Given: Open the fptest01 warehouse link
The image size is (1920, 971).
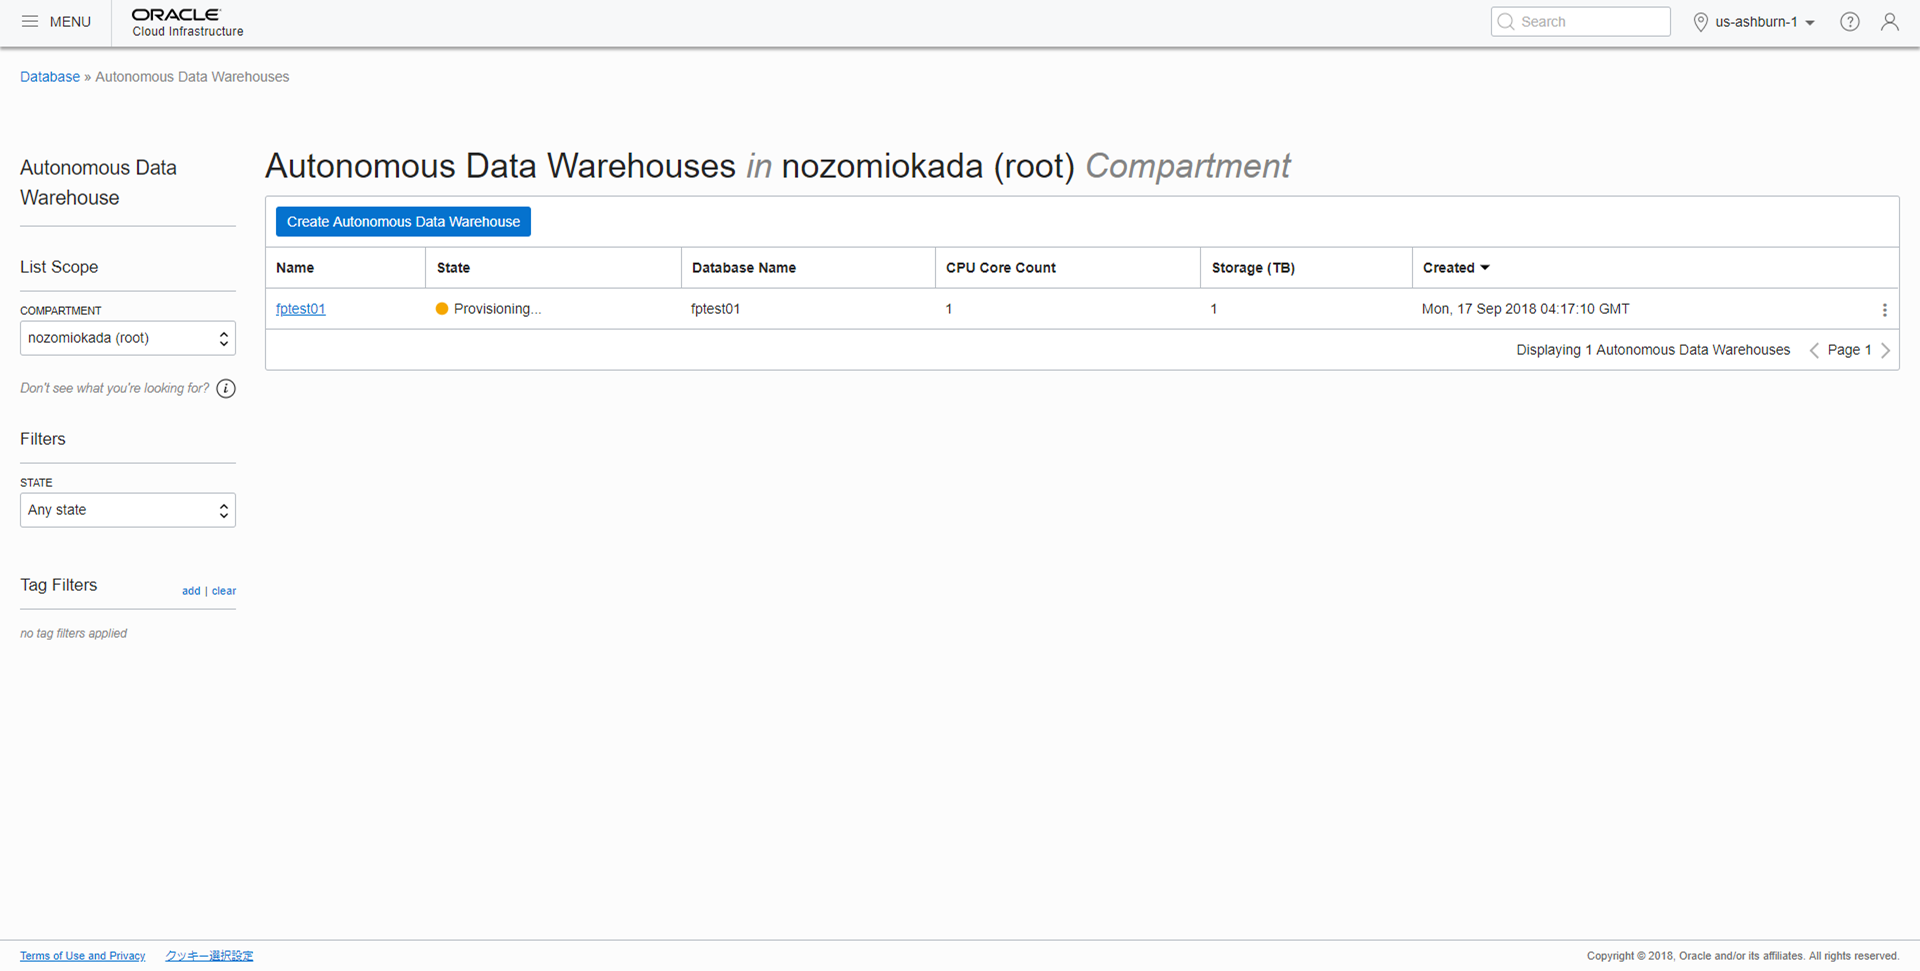Looking at the screenshot, I should coord(301,309).
